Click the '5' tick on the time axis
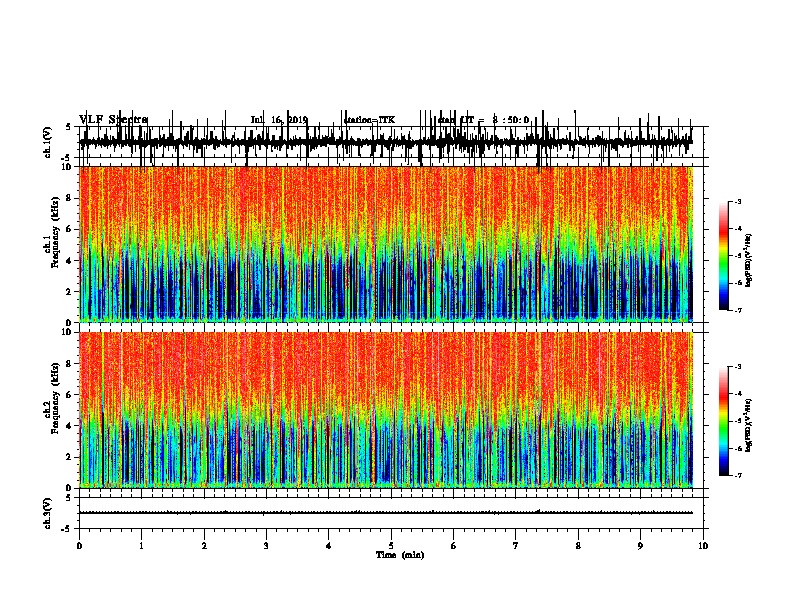The image size is (792, 612). [391, 546]
